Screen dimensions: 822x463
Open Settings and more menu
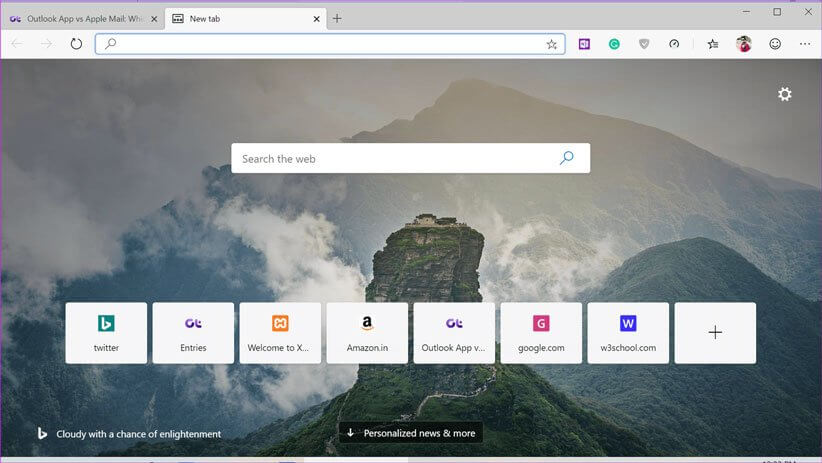pos(805,44)
